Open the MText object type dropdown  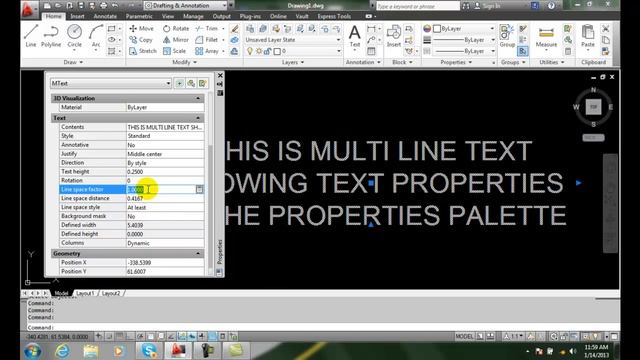(x=111, y=83)
